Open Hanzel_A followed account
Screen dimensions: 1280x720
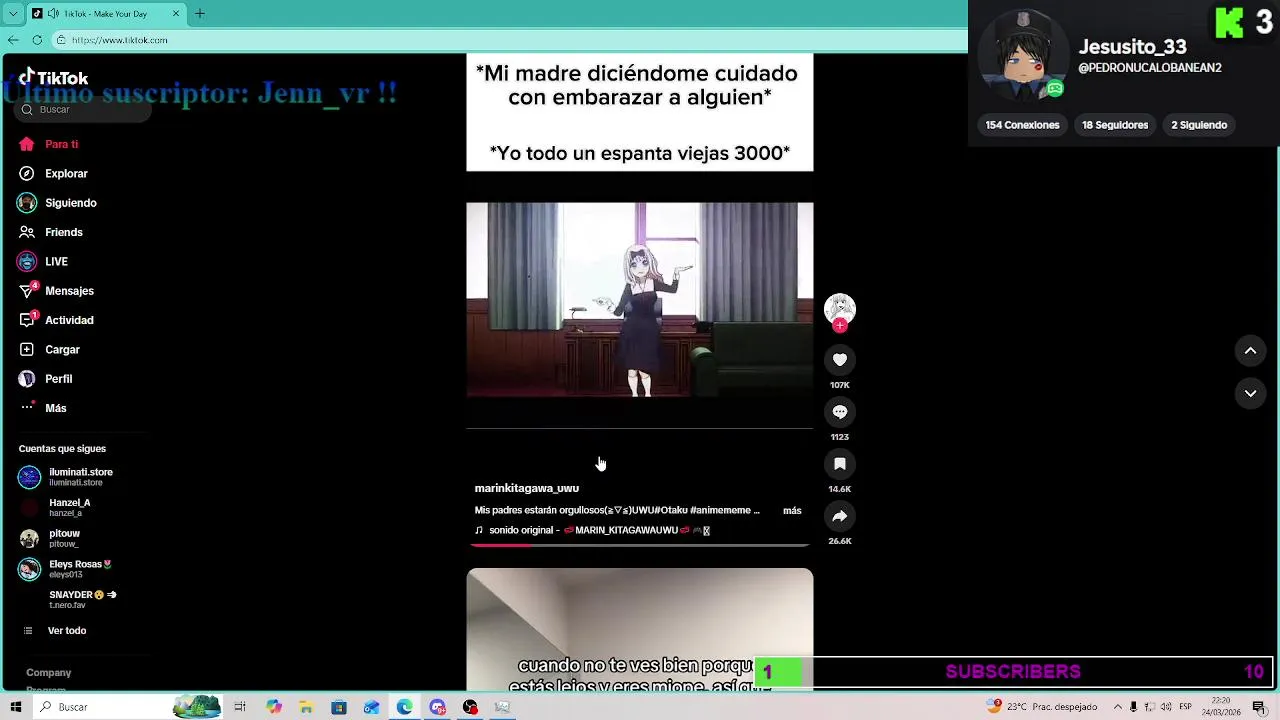tap(56, 508)
